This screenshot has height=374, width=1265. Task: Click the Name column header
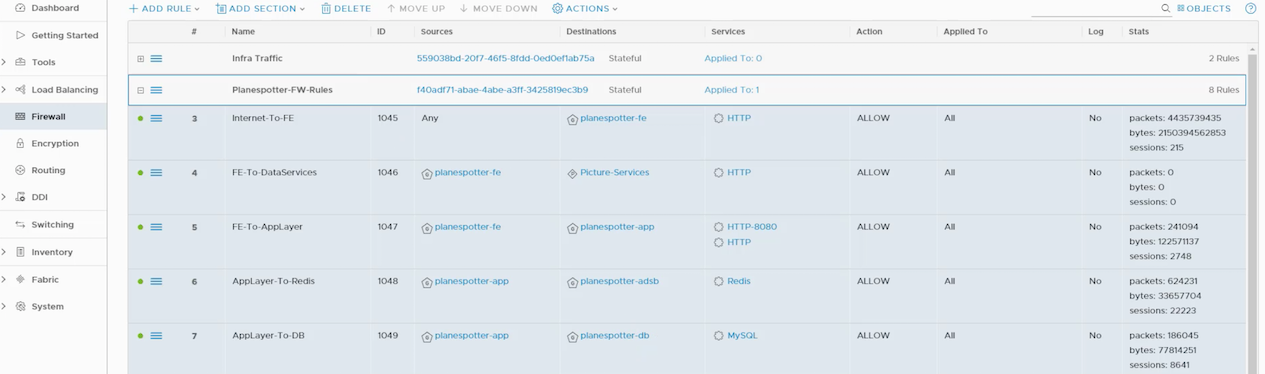[x=243, y=32]
